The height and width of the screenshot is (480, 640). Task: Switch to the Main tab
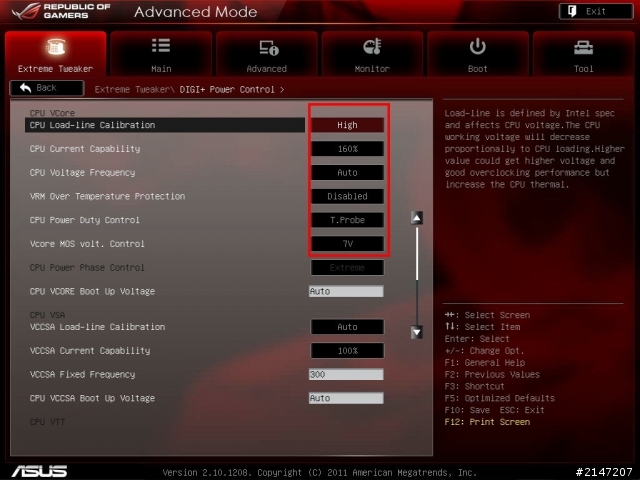[161, 53]
